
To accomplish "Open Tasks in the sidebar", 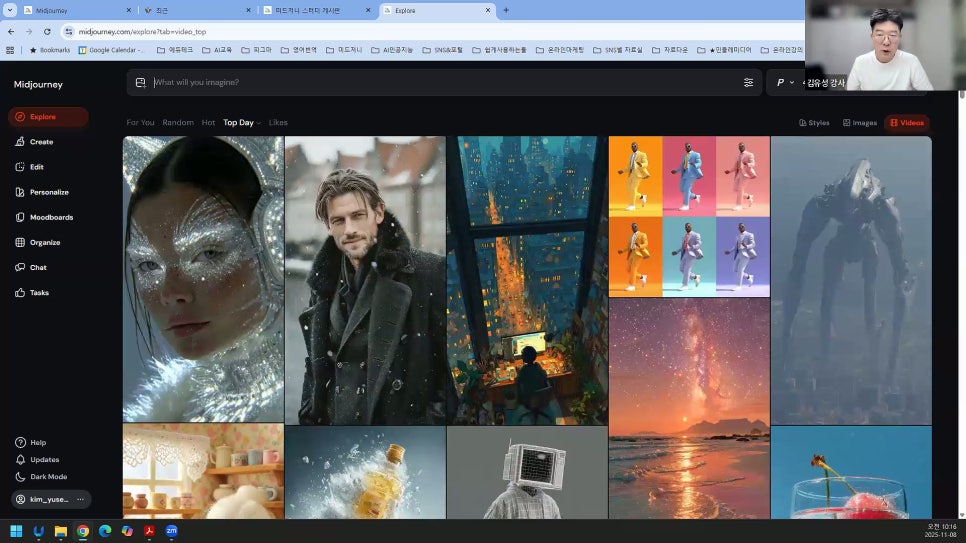I will pyautogui.click(x=39, y=293).
